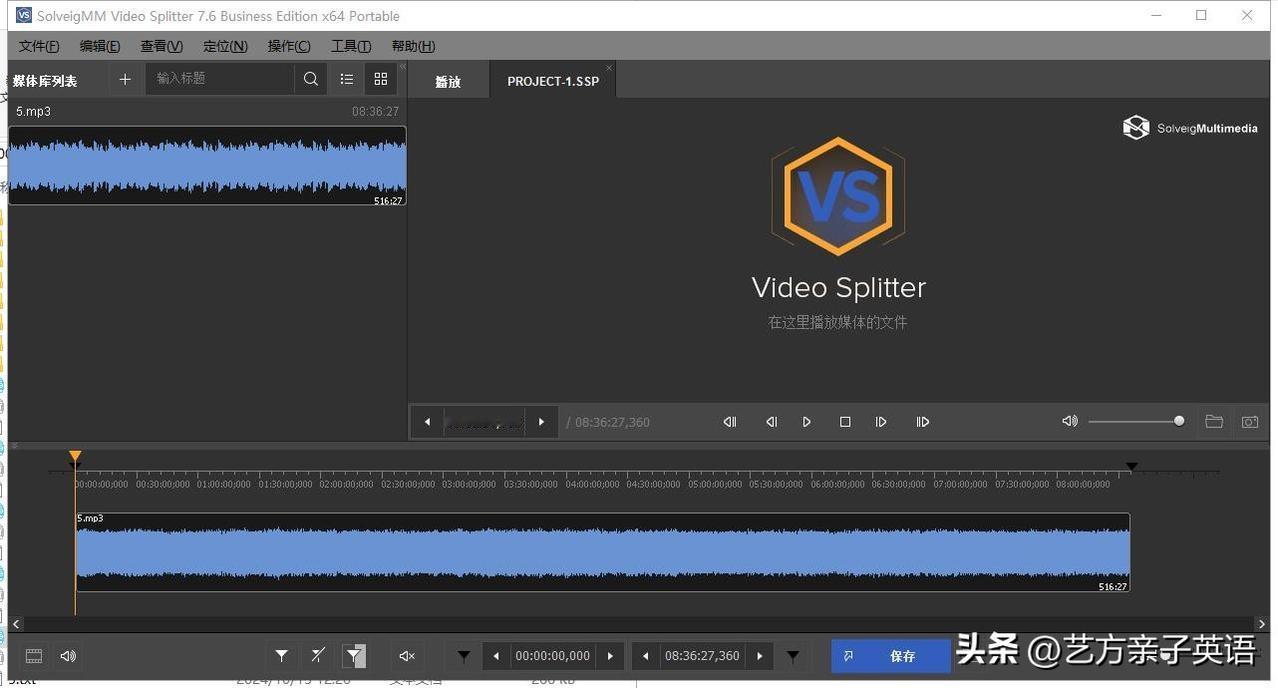Focus the title search input field
Image resolution: width=1278 pixels, height=688 pixels.
tap(220, 79)
